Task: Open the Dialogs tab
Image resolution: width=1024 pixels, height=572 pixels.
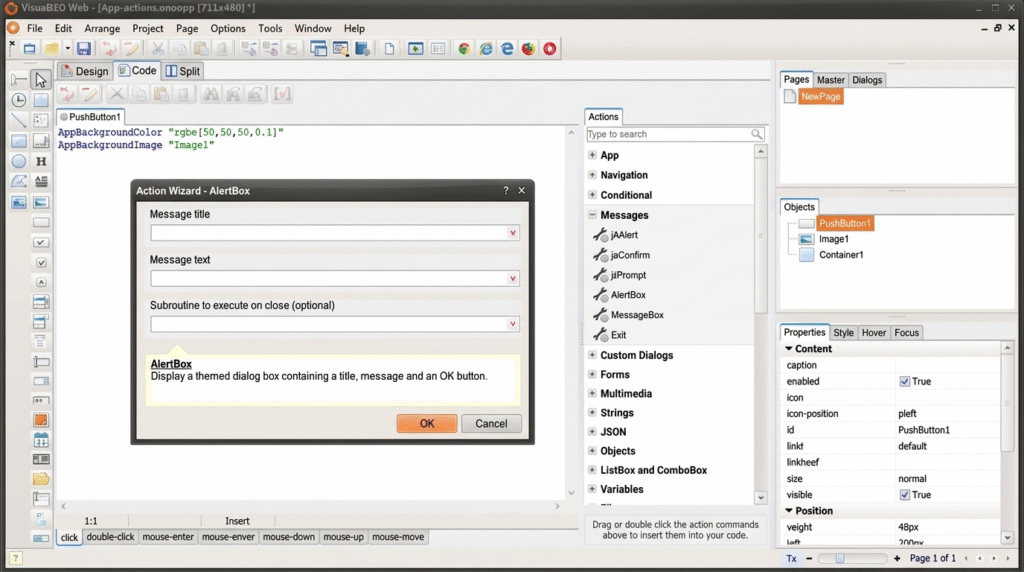Action: click(x=867, y=80)
